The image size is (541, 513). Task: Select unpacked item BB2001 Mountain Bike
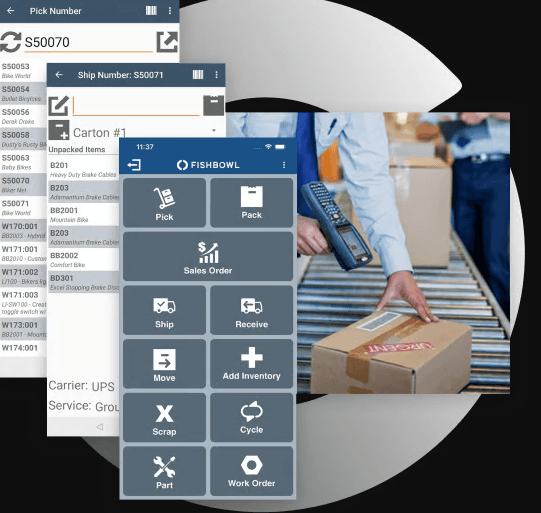[84, 214]
